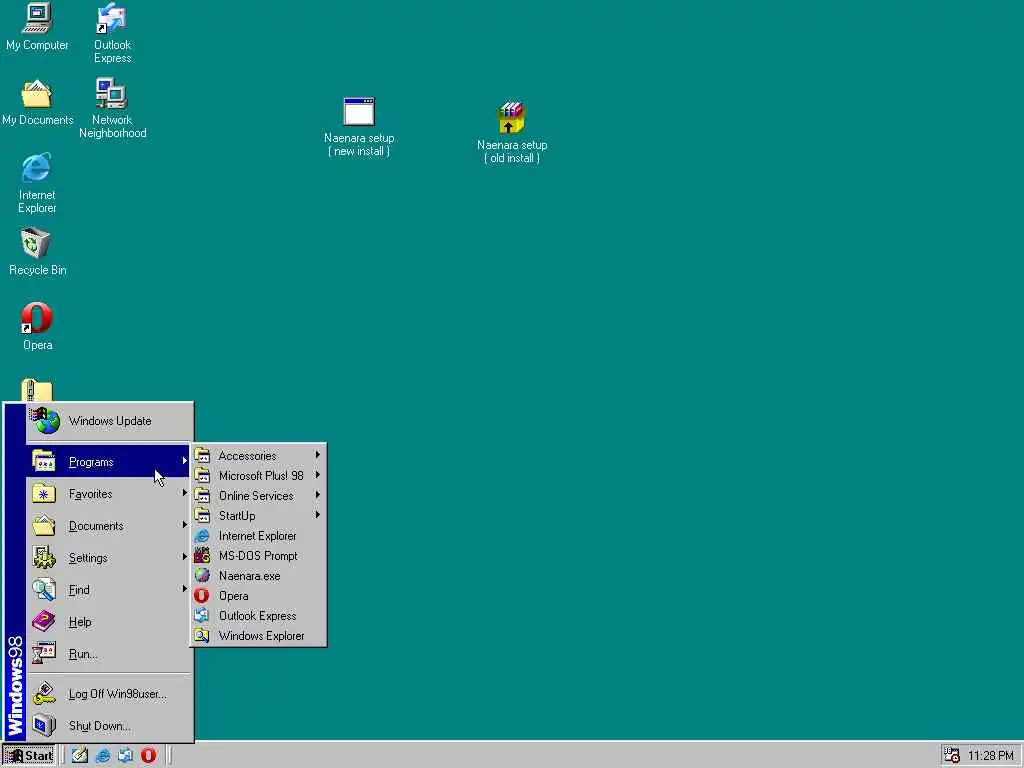Launch Internet Explorer from Programs menu
The width and height of the screenshot is (1024, 768).
[258, 536]
